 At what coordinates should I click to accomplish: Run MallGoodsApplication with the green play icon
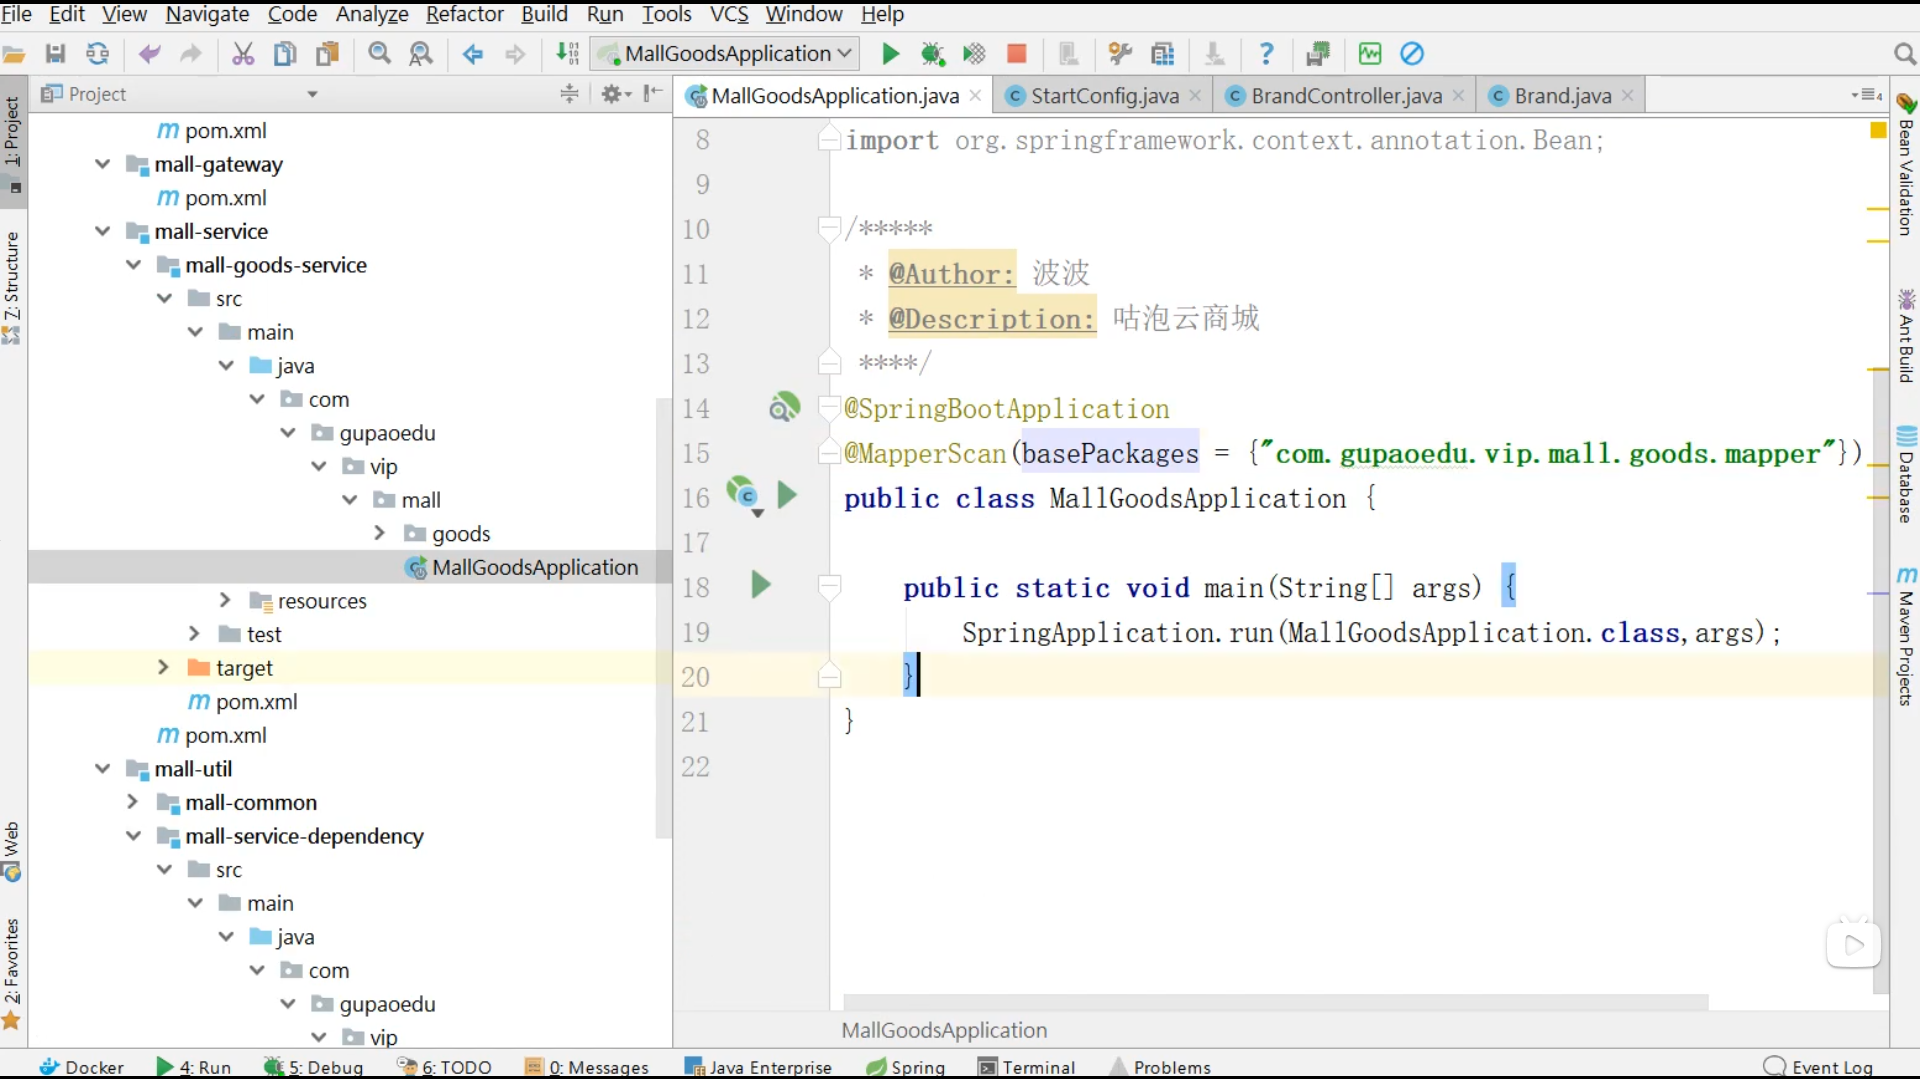pyautogui.click(x=890, y=54)
